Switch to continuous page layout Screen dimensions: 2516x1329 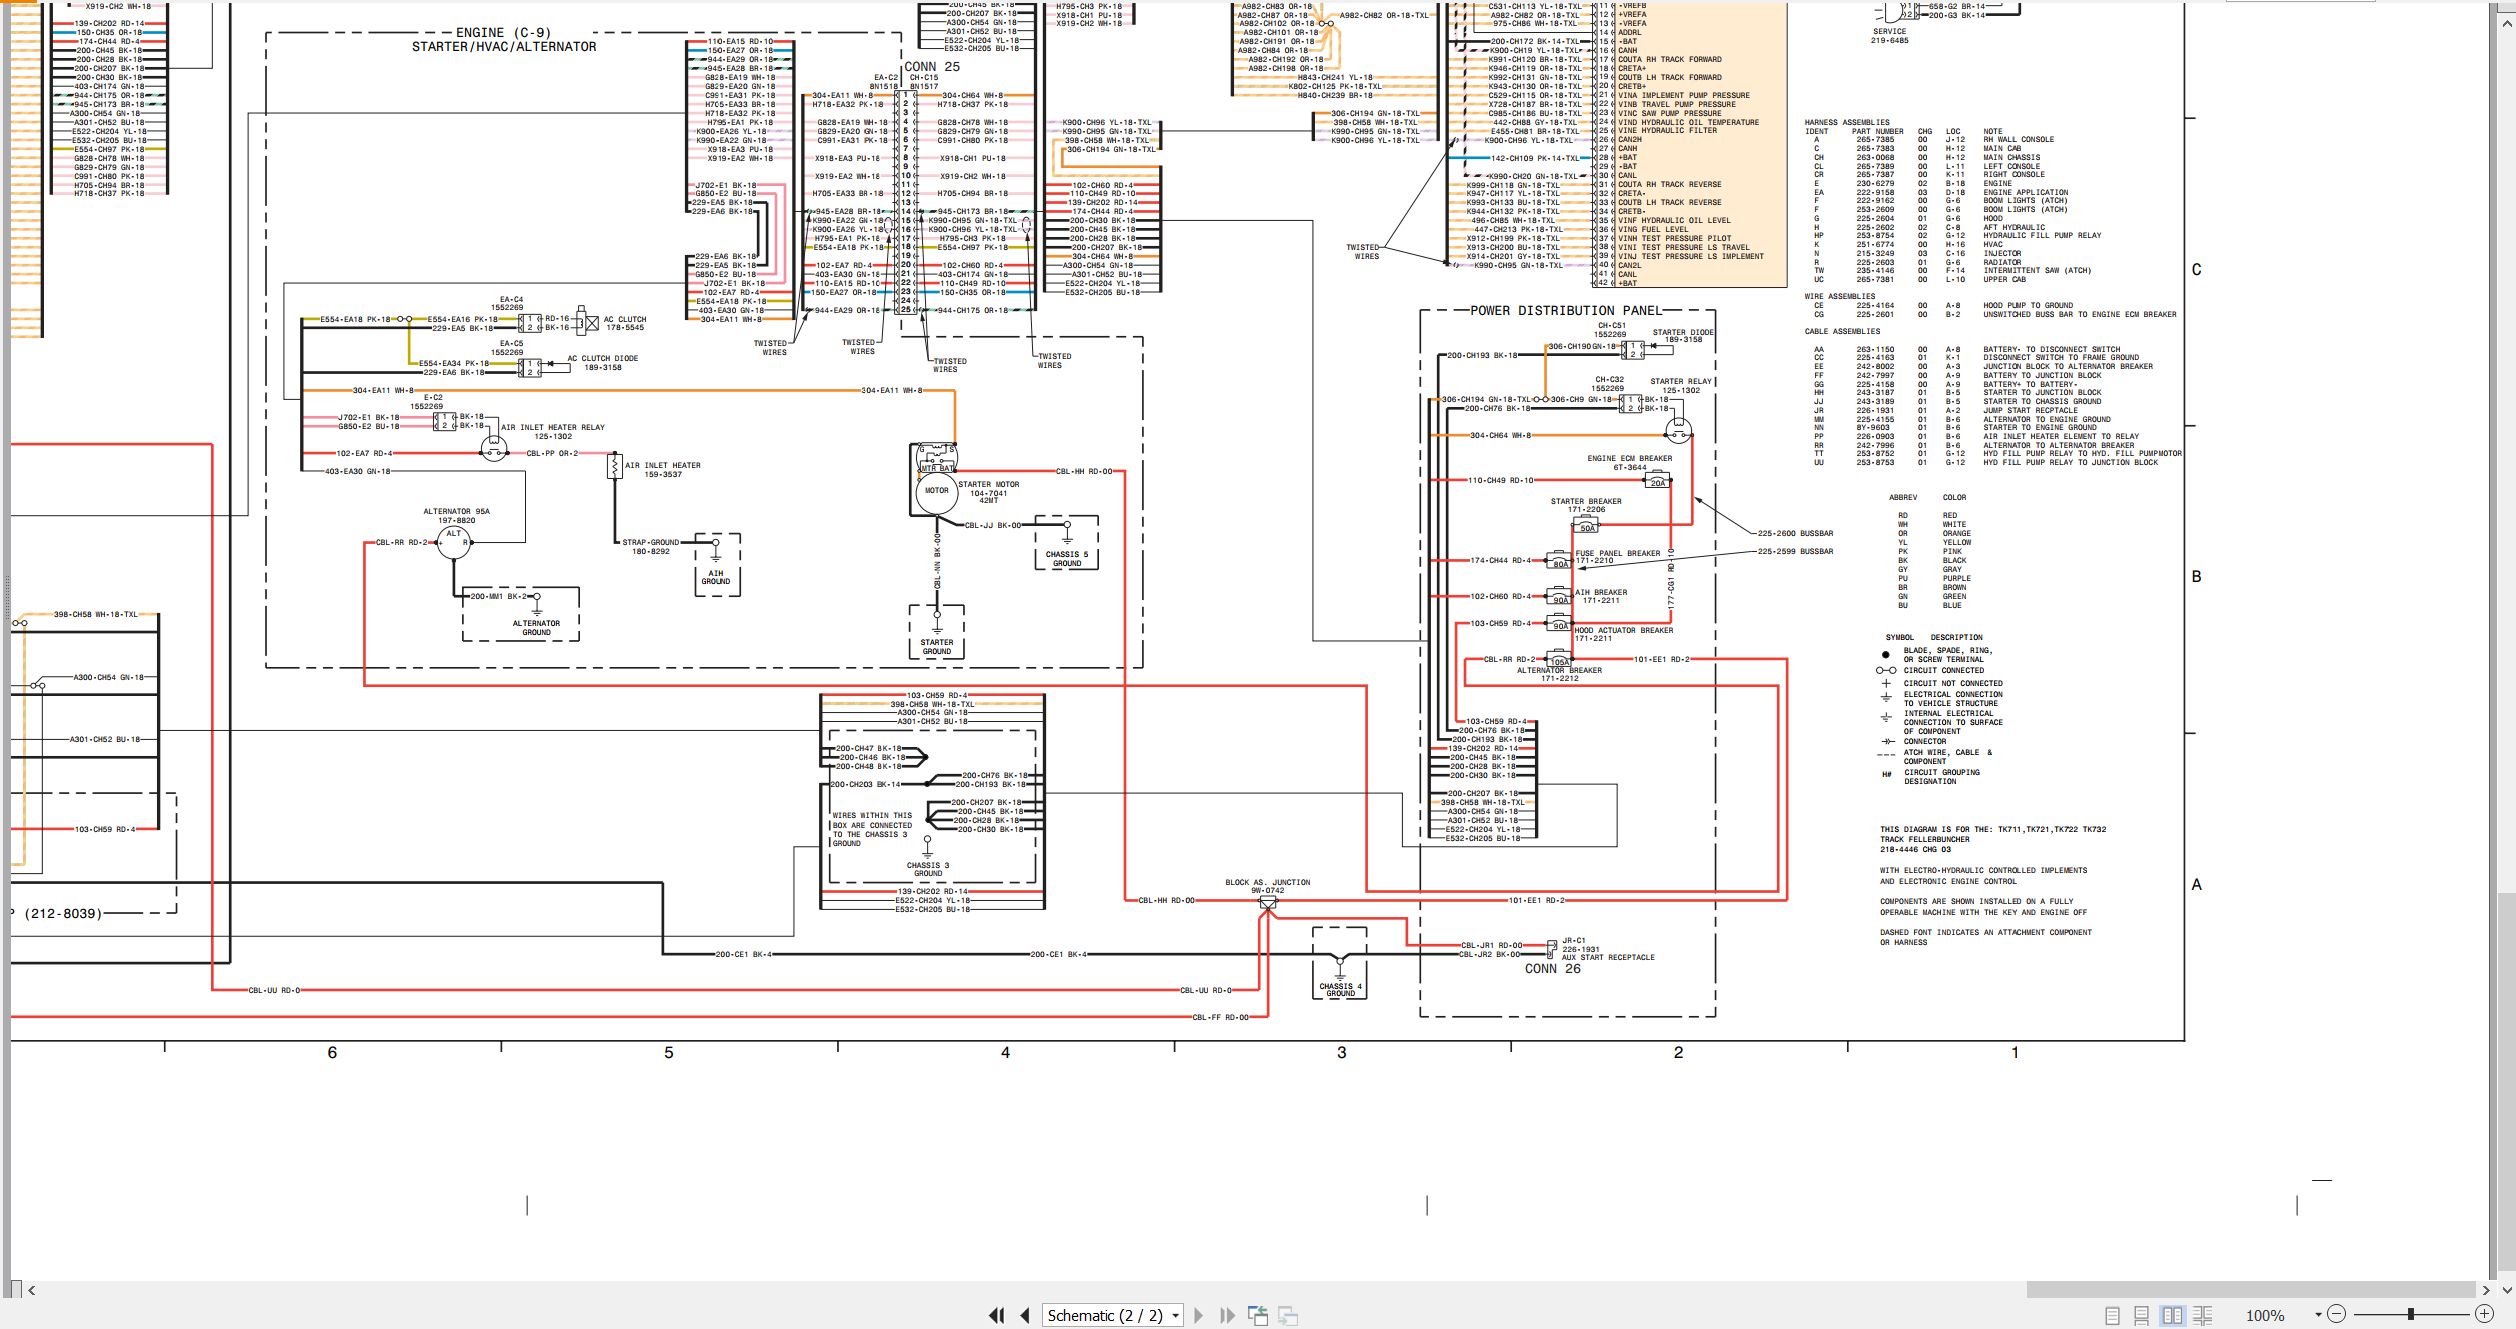click(2141, 1316)
